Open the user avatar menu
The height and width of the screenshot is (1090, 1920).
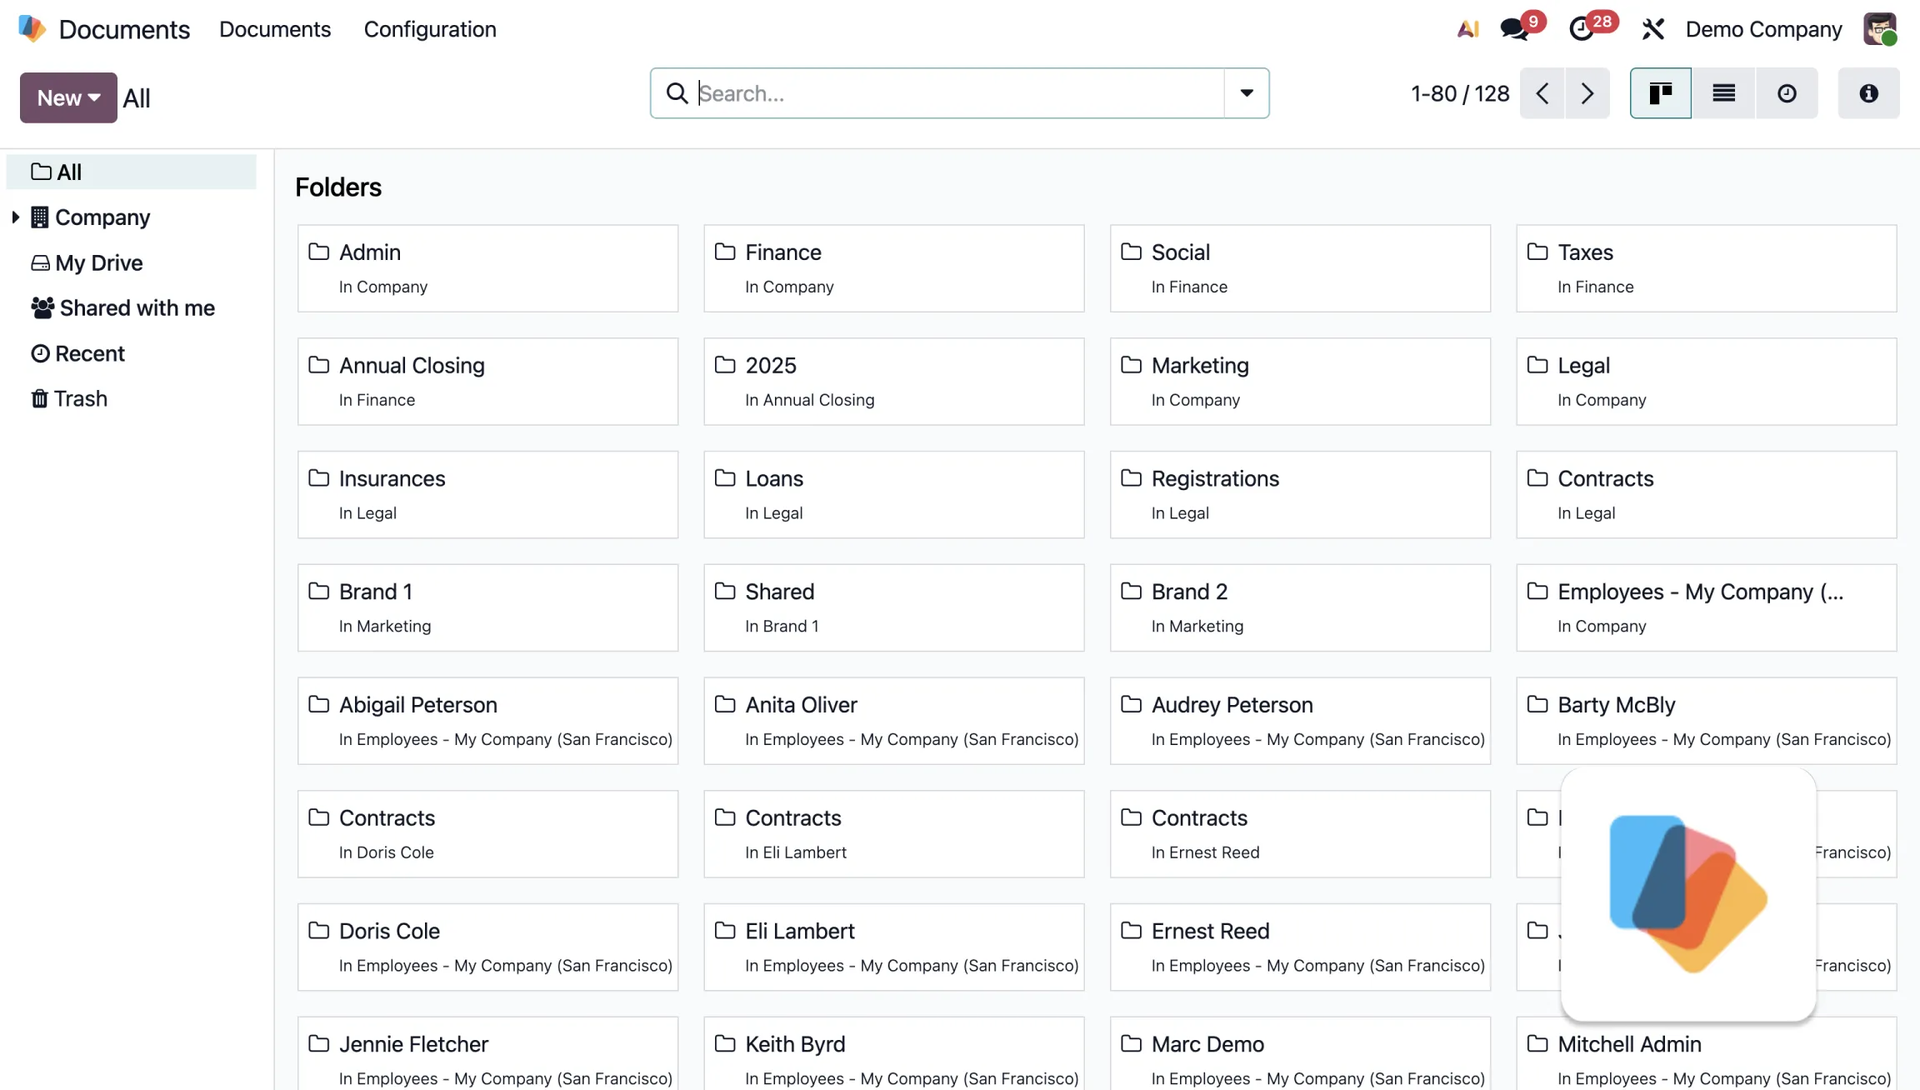pos(1880,29)
